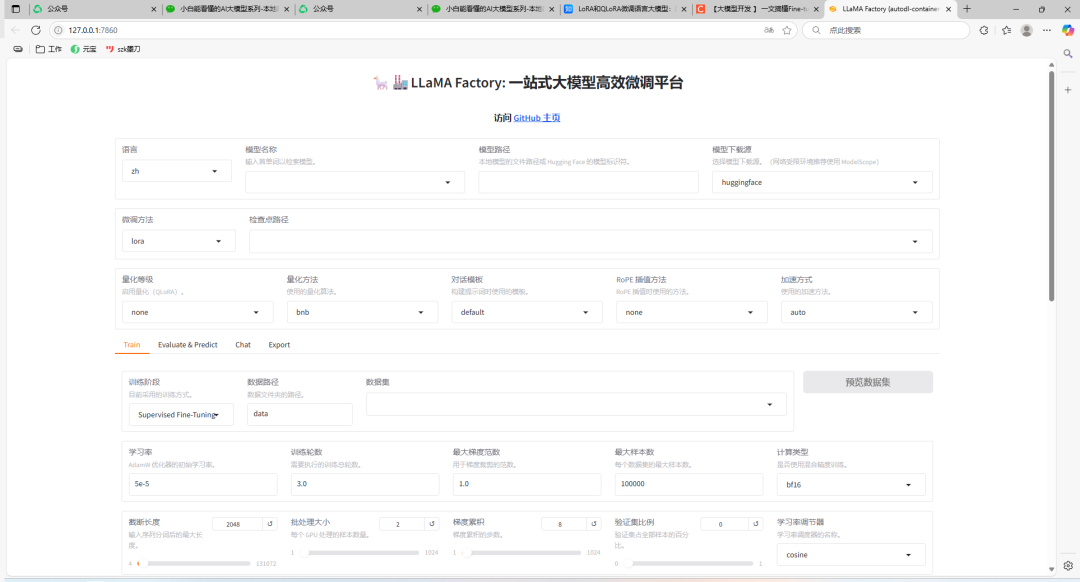The image size is (1080, 582).
Task: Switch to the Chat tab
Action: coord(242,344)
